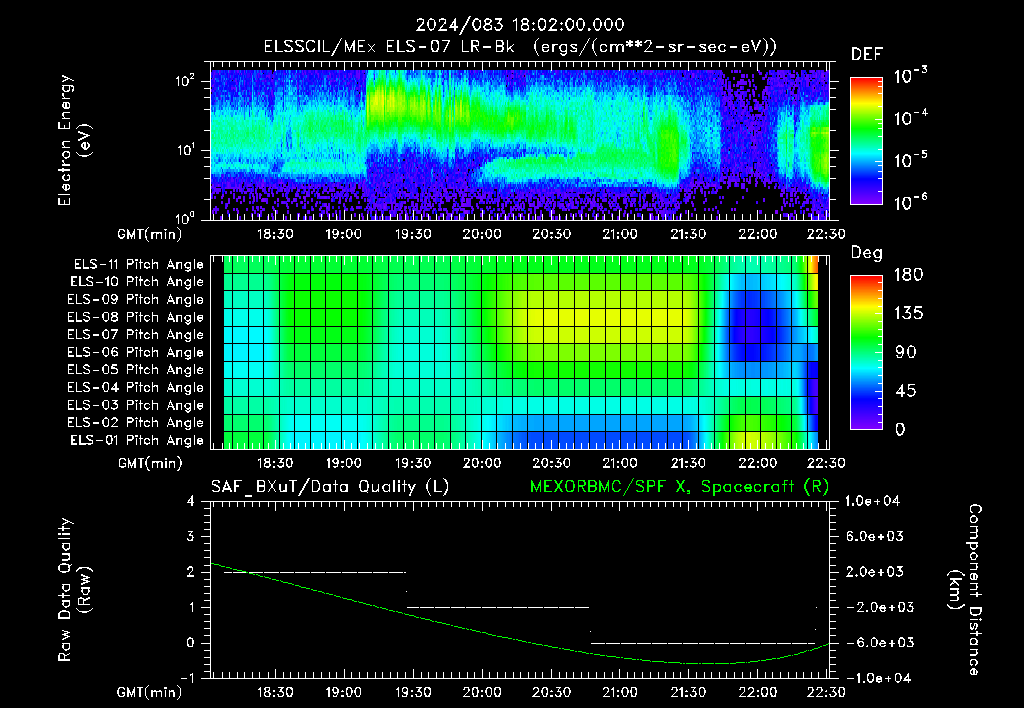Click the Deg legend label
The width and height of the screenshot is (1024, 708).
coord(866,253)
